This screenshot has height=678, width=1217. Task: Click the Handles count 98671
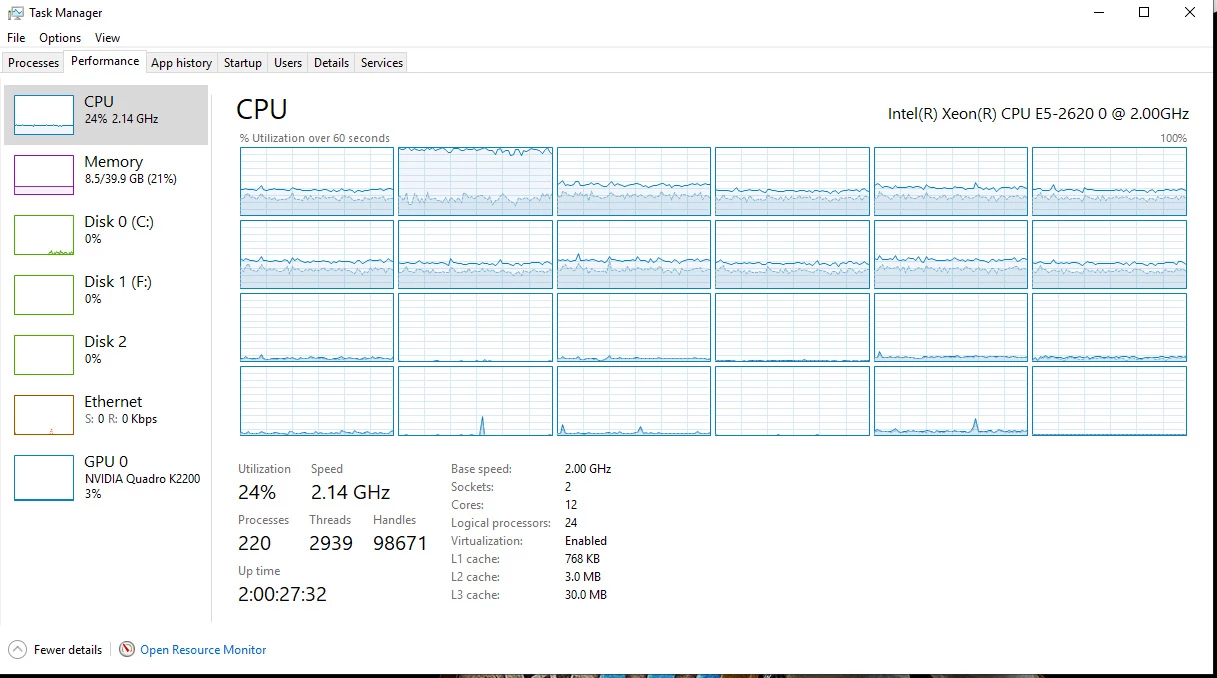click(400, 543)
